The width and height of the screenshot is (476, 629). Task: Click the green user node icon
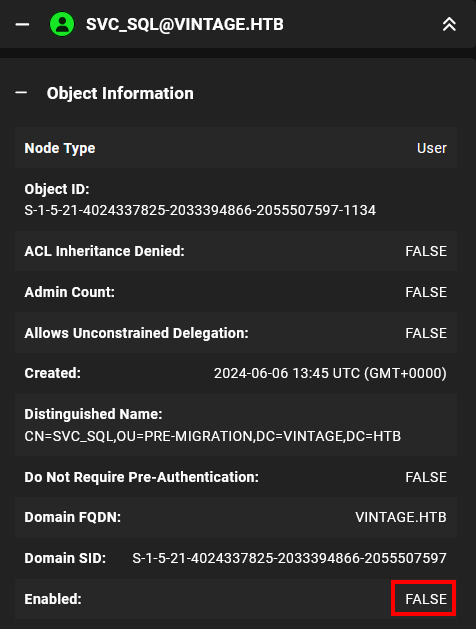click(62, 24)
